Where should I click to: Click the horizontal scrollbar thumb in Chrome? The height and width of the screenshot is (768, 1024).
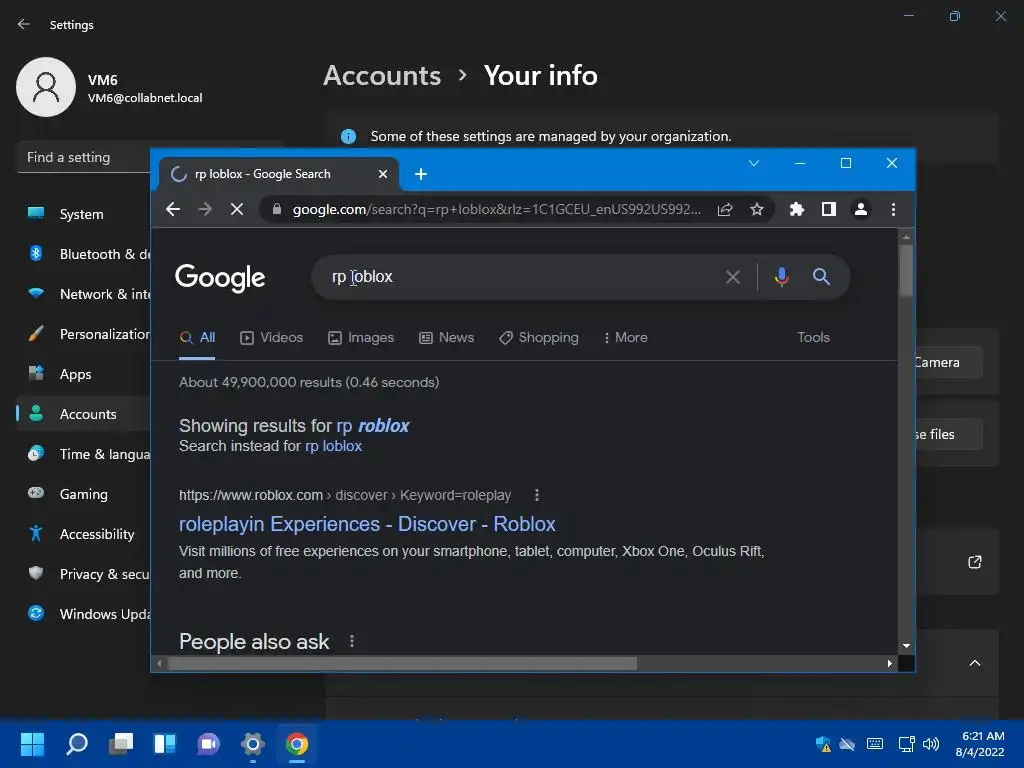pyautogui.click(x=402, y=663)
